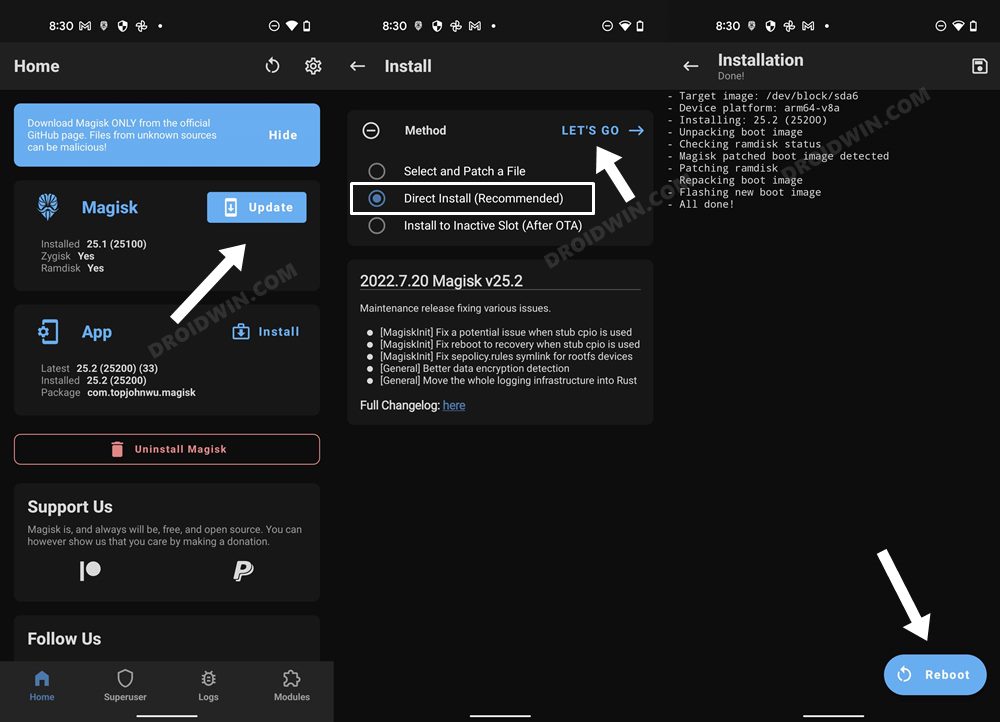The width and height of the screenshot is (1000, 722).
Task: Tap the Magisk logo icon
Action: coord(48,207)
